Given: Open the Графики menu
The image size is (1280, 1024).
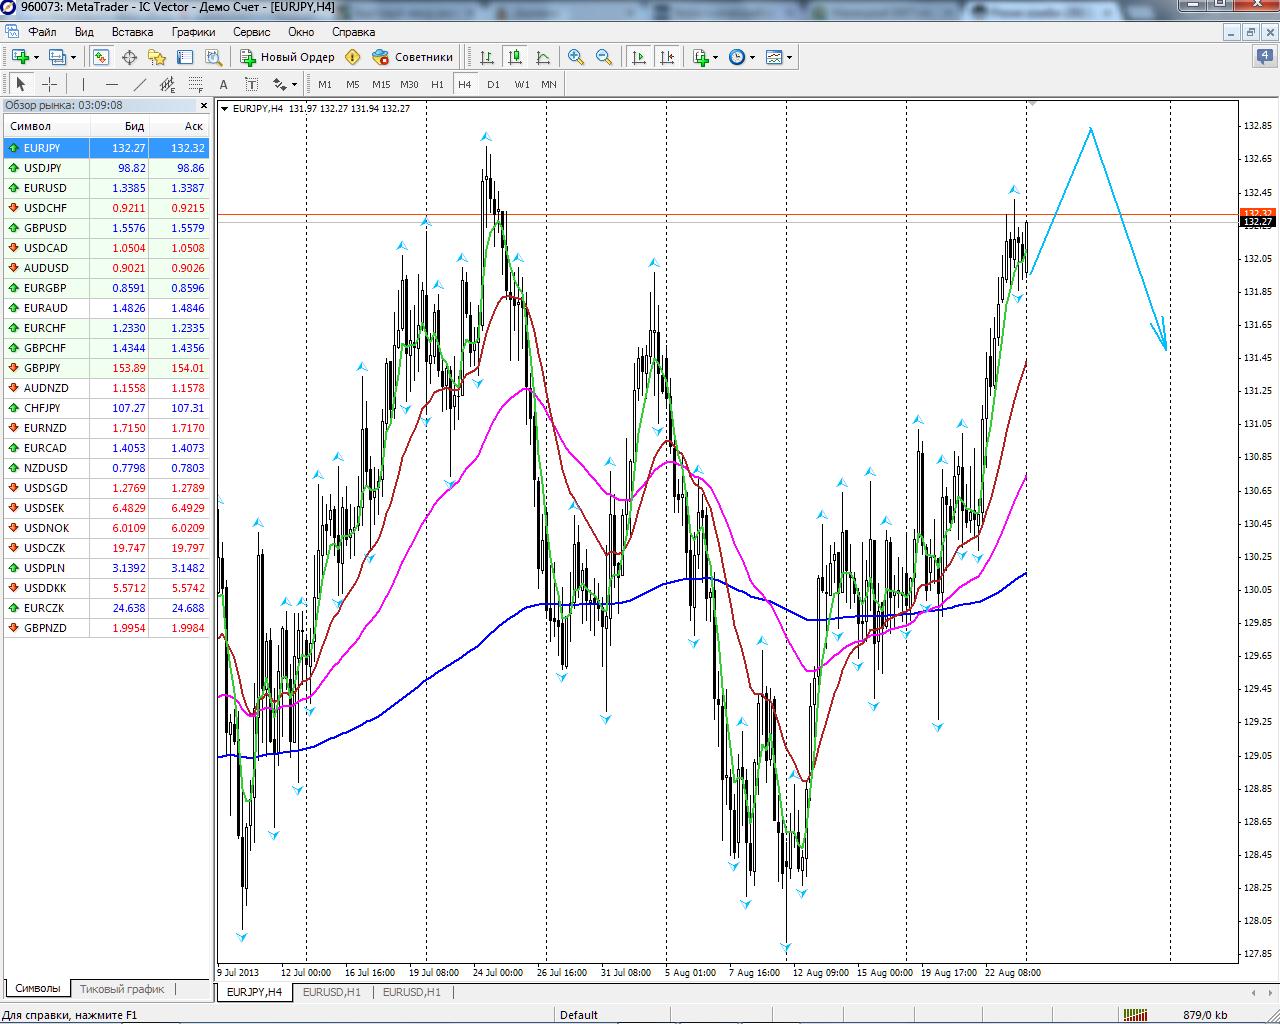Looking at the screenshot, I should (x=193, y=32).
